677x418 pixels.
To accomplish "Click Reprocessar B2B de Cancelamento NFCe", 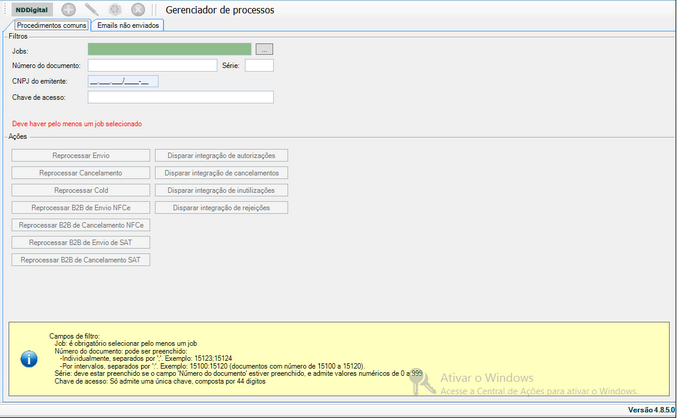I will point(81,225).
